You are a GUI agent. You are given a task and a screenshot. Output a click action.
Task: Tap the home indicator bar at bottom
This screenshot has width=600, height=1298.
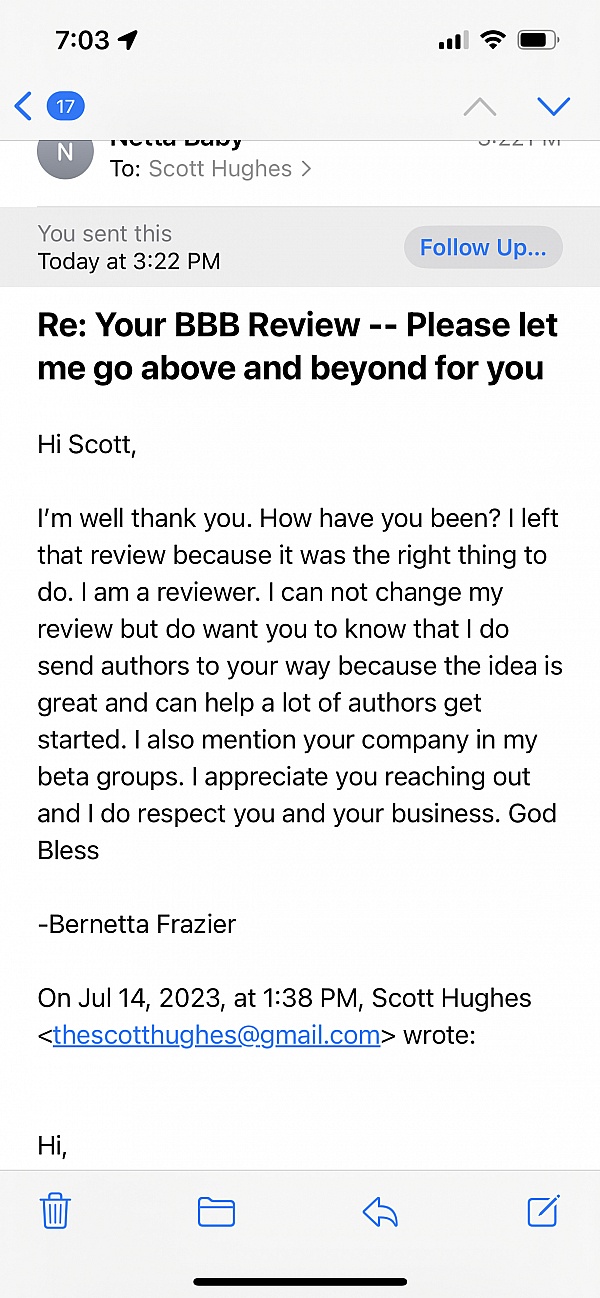(x=300, y=1281)
